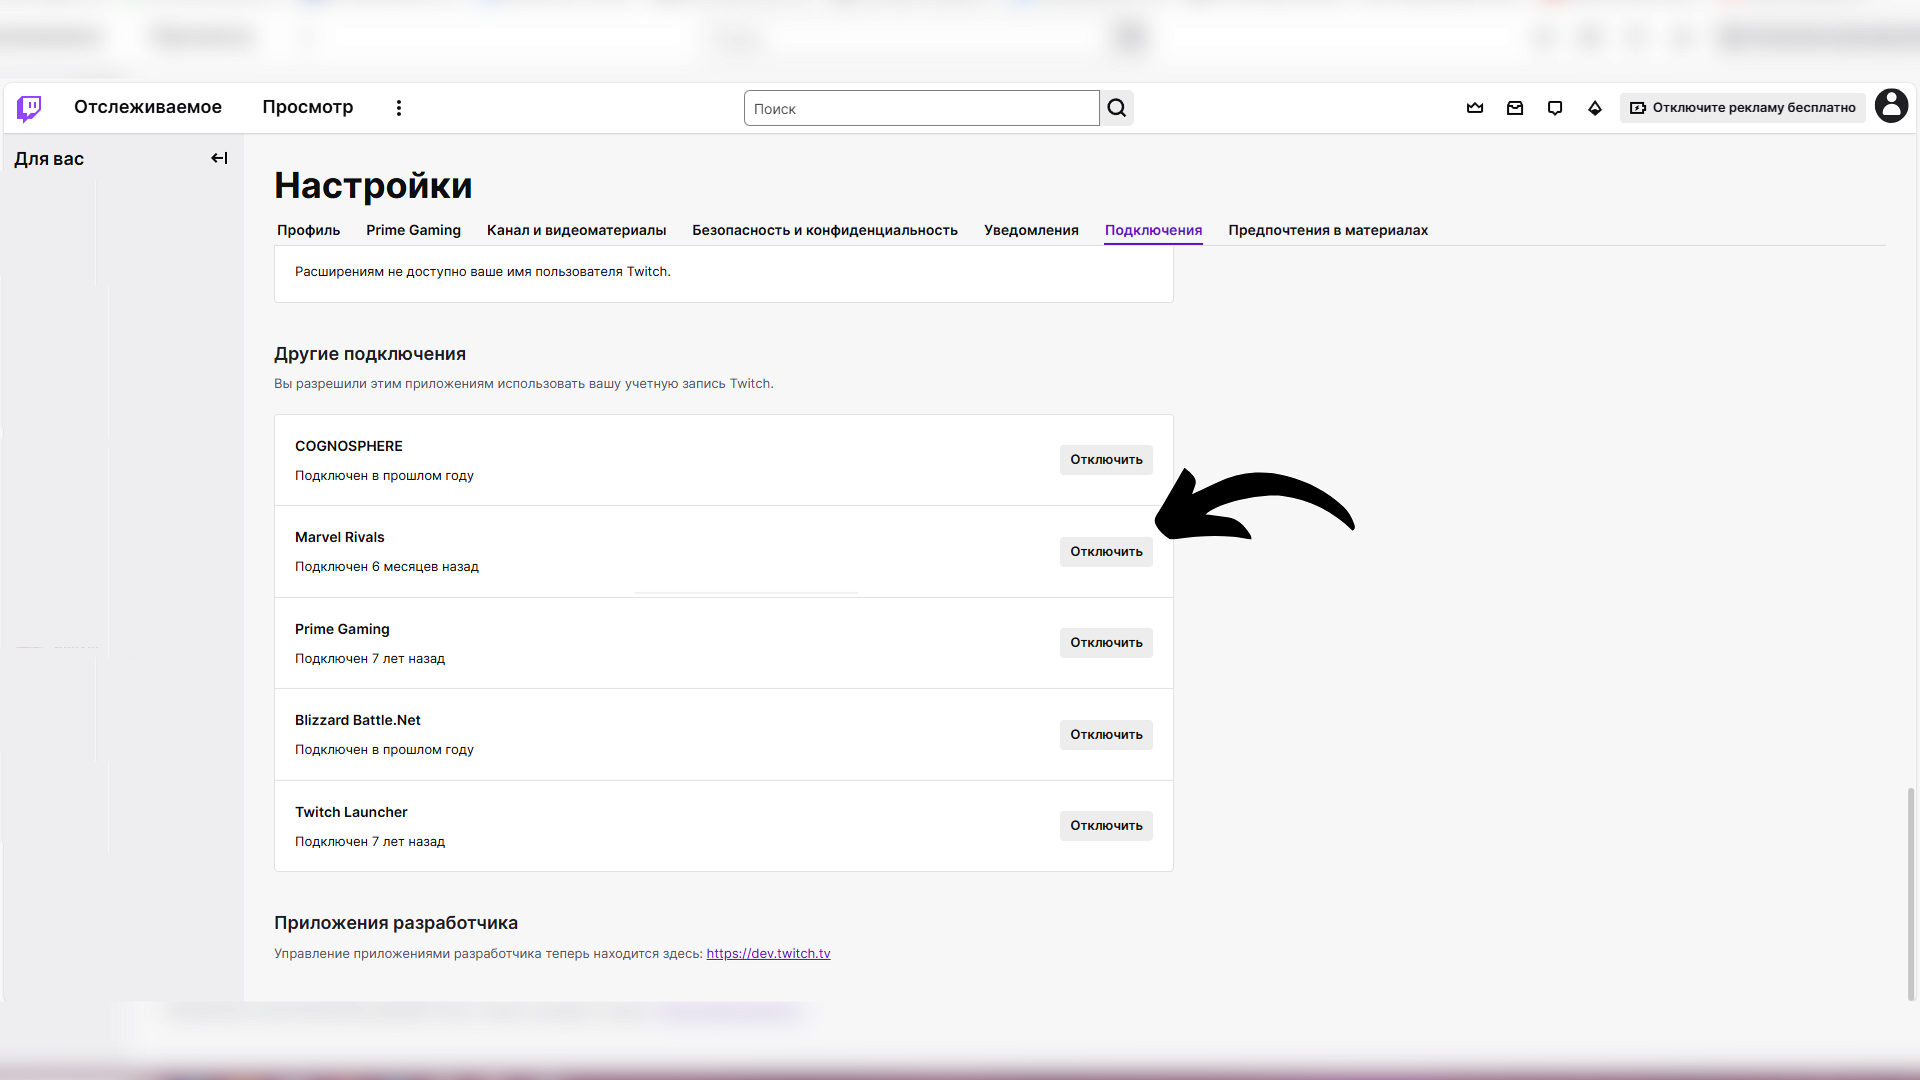This screenshot has width=1920, height=1080.
Task: Open Предпочтения в материалах tab
Action: click(x=1328, y=230)
